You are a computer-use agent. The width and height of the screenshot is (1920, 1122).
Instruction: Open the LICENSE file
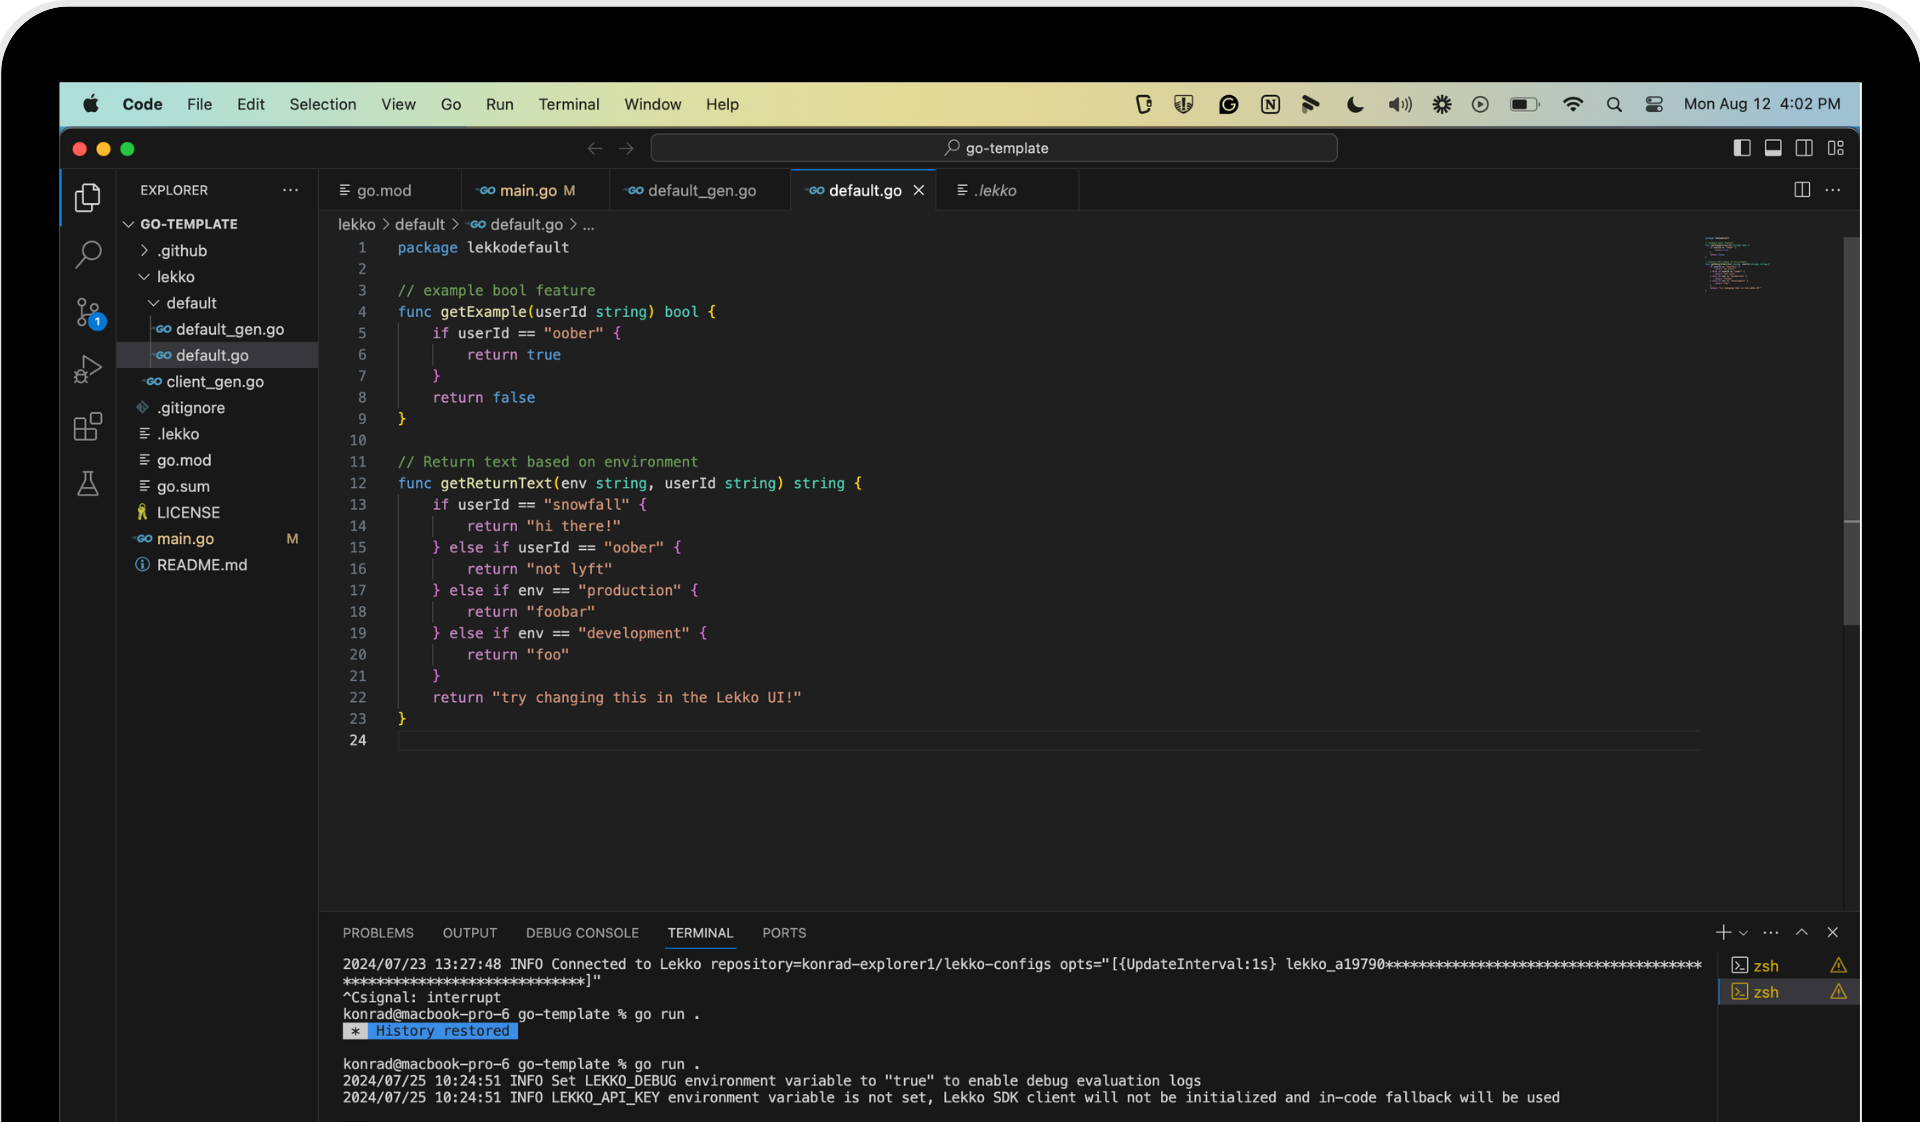click(x=217, y=512)
